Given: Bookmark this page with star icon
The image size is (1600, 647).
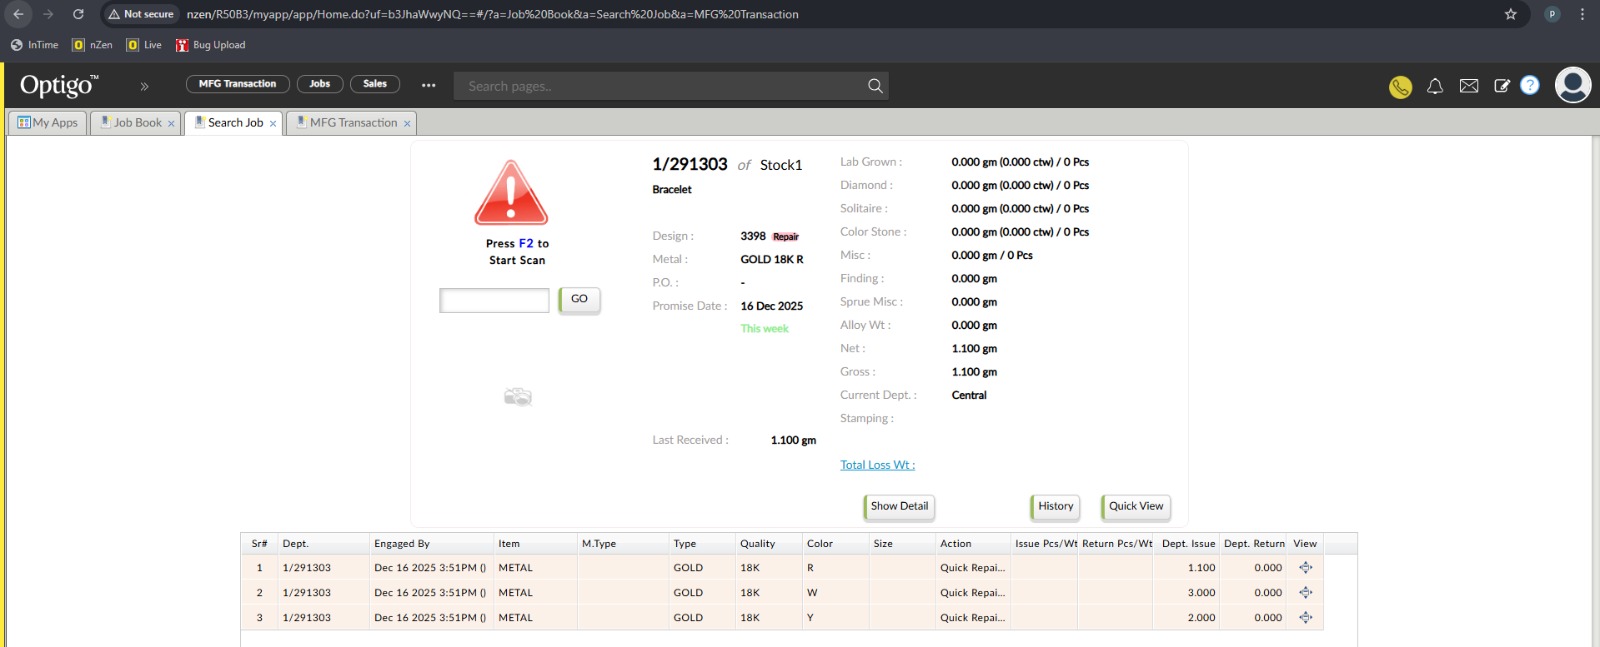Looking at the screenshot, I should [x=1511, y=14].
